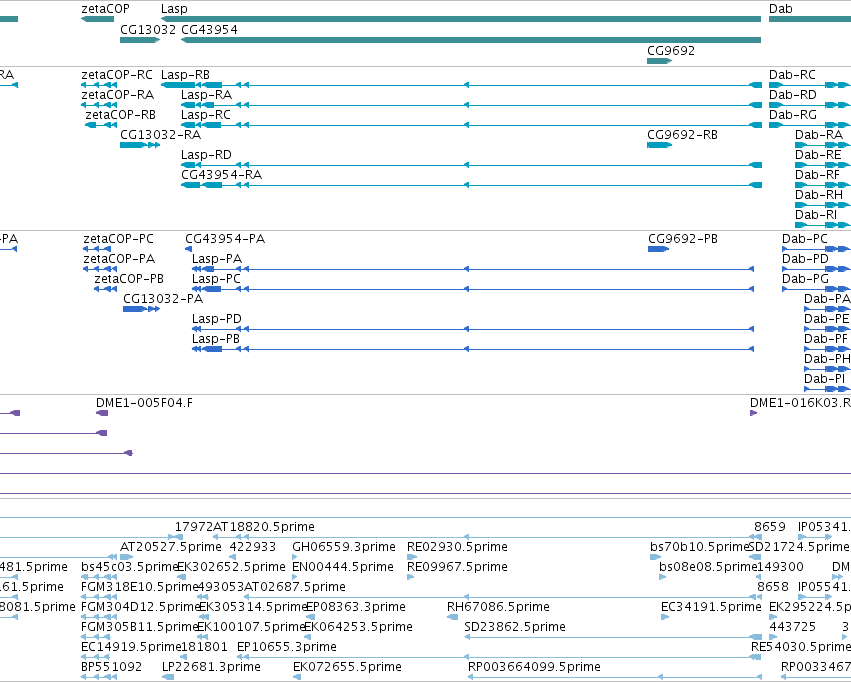851x682 pixels.
Task: Select protein zetaCOP-PB
Action: click(129, 279)
